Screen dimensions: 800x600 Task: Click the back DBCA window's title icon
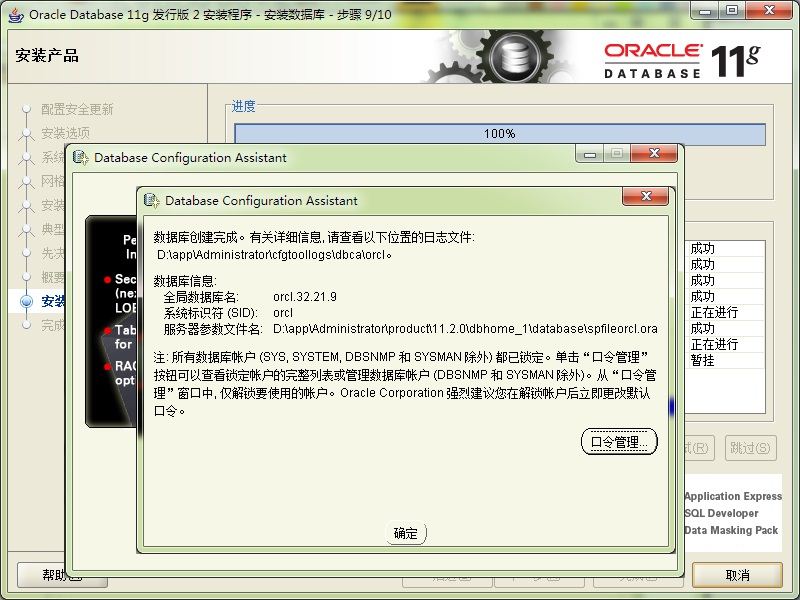point(81,158)
